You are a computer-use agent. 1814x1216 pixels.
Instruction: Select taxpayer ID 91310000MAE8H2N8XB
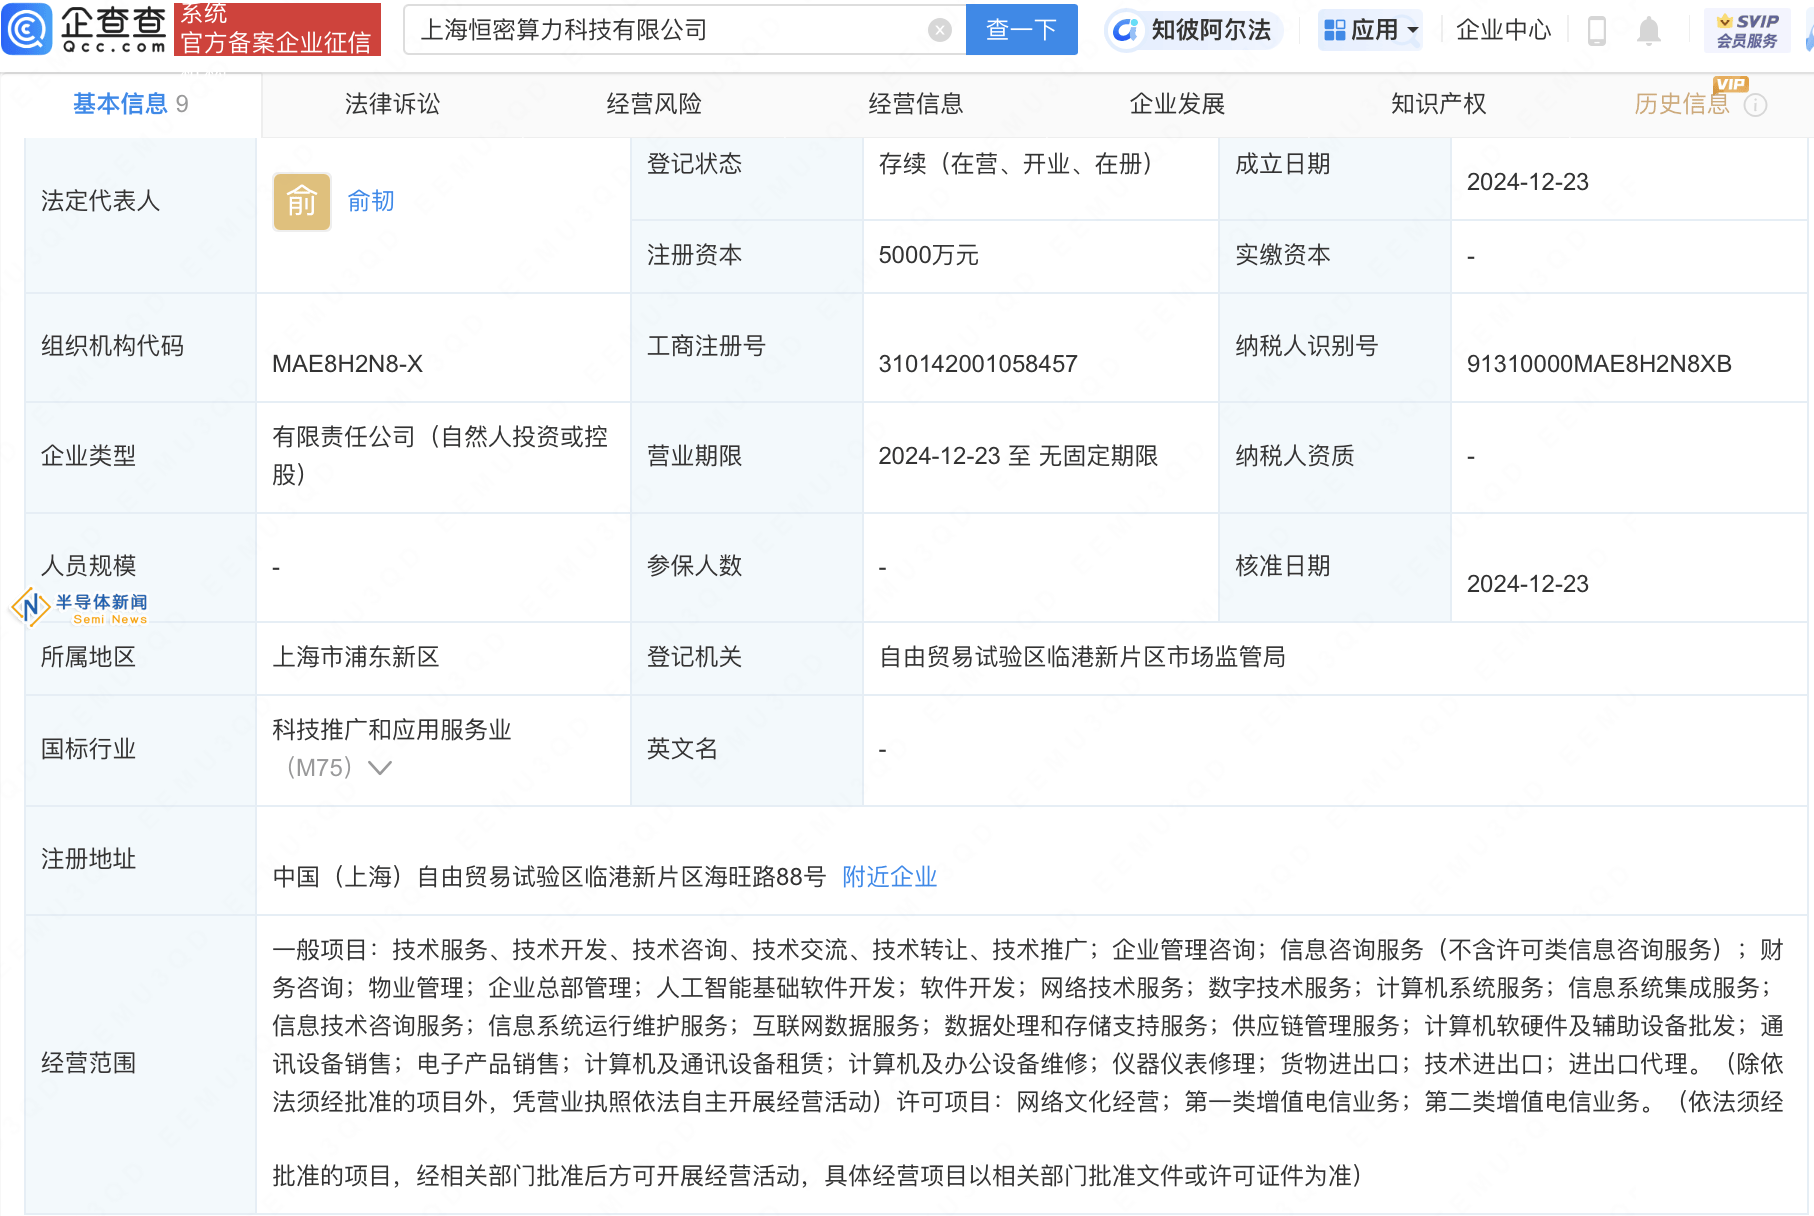[x=1598, y=364]
